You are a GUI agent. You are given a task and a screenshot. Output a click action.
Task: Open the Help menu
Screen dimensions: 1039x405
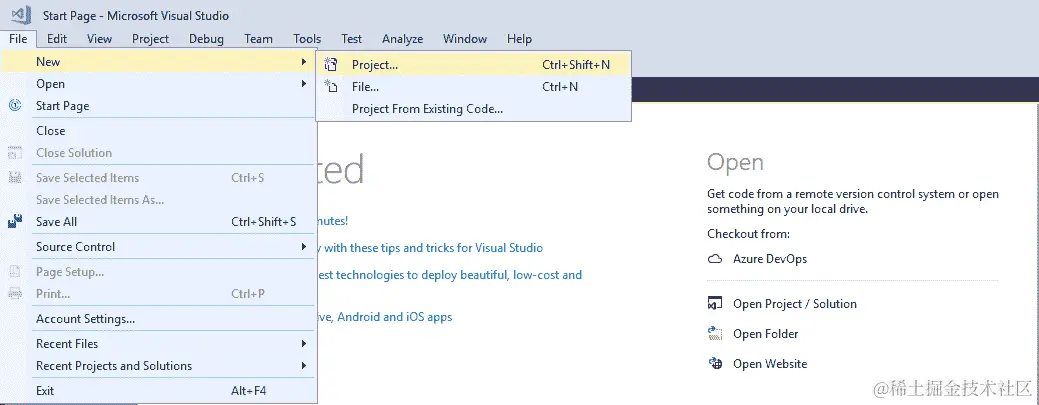click(x=520, y=39)
